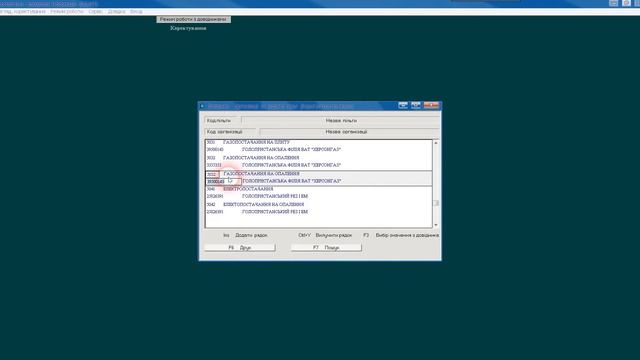Screen dimensions: 640x360
Task: Click the organisation code cell in the highlighted row
Action: [x=223, y=181]
